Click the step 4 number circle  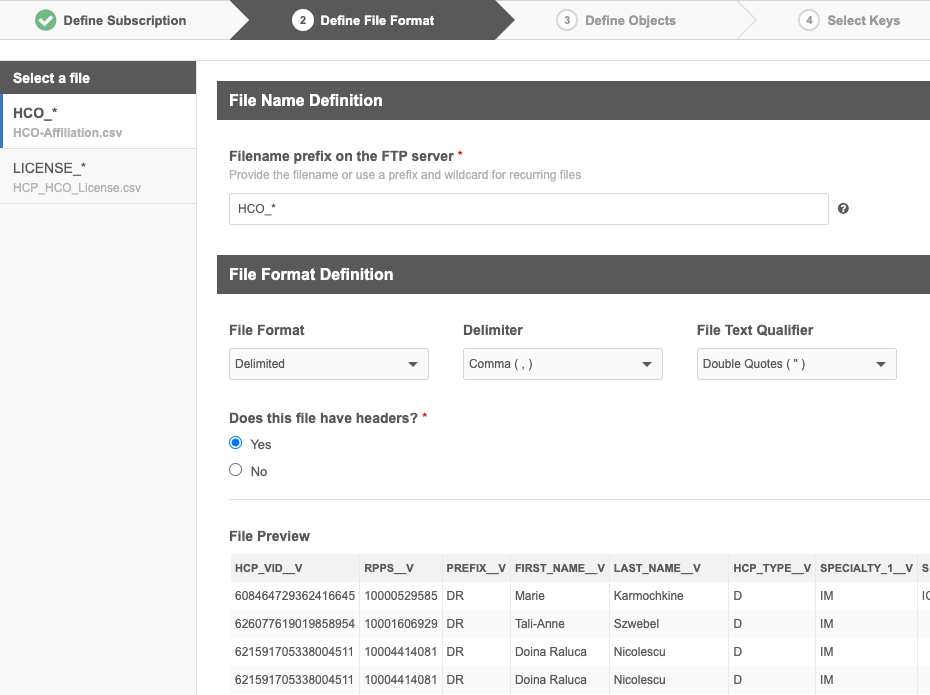coord(809,20)
